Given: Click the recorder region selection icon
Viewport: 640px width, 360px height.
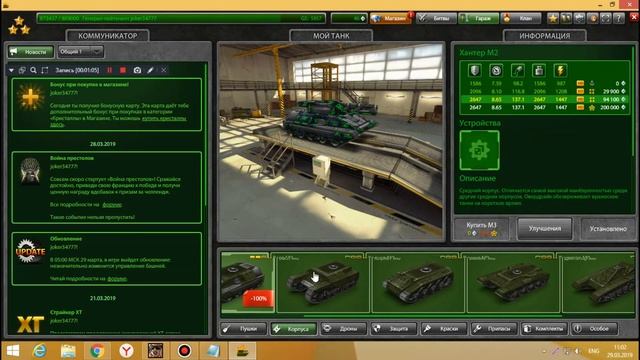Looking at the screenshot, I should tap(44, 70).
